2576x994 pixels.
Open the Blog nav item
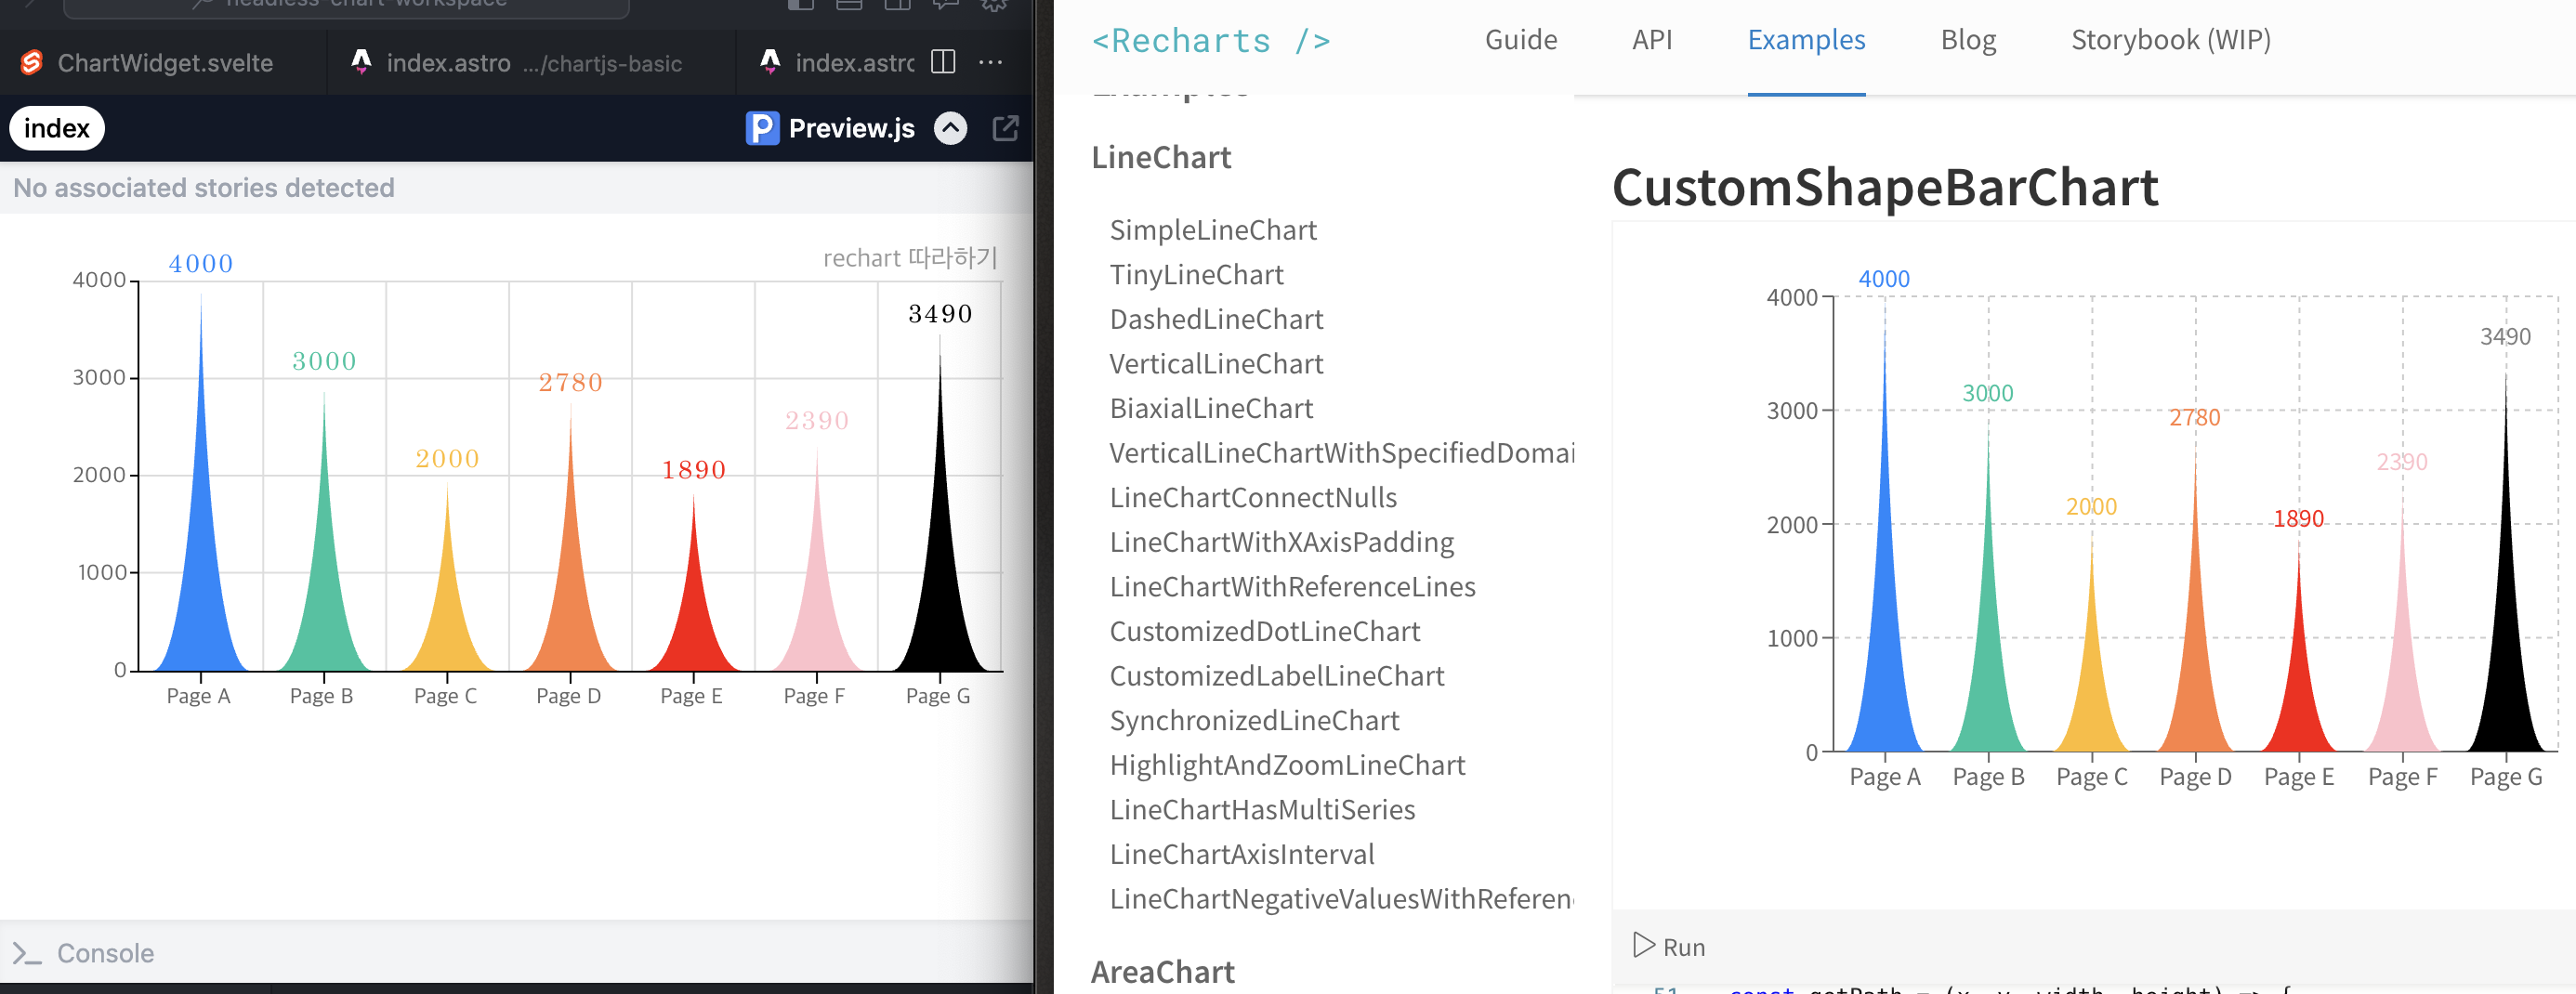[x=1968, y=40]
